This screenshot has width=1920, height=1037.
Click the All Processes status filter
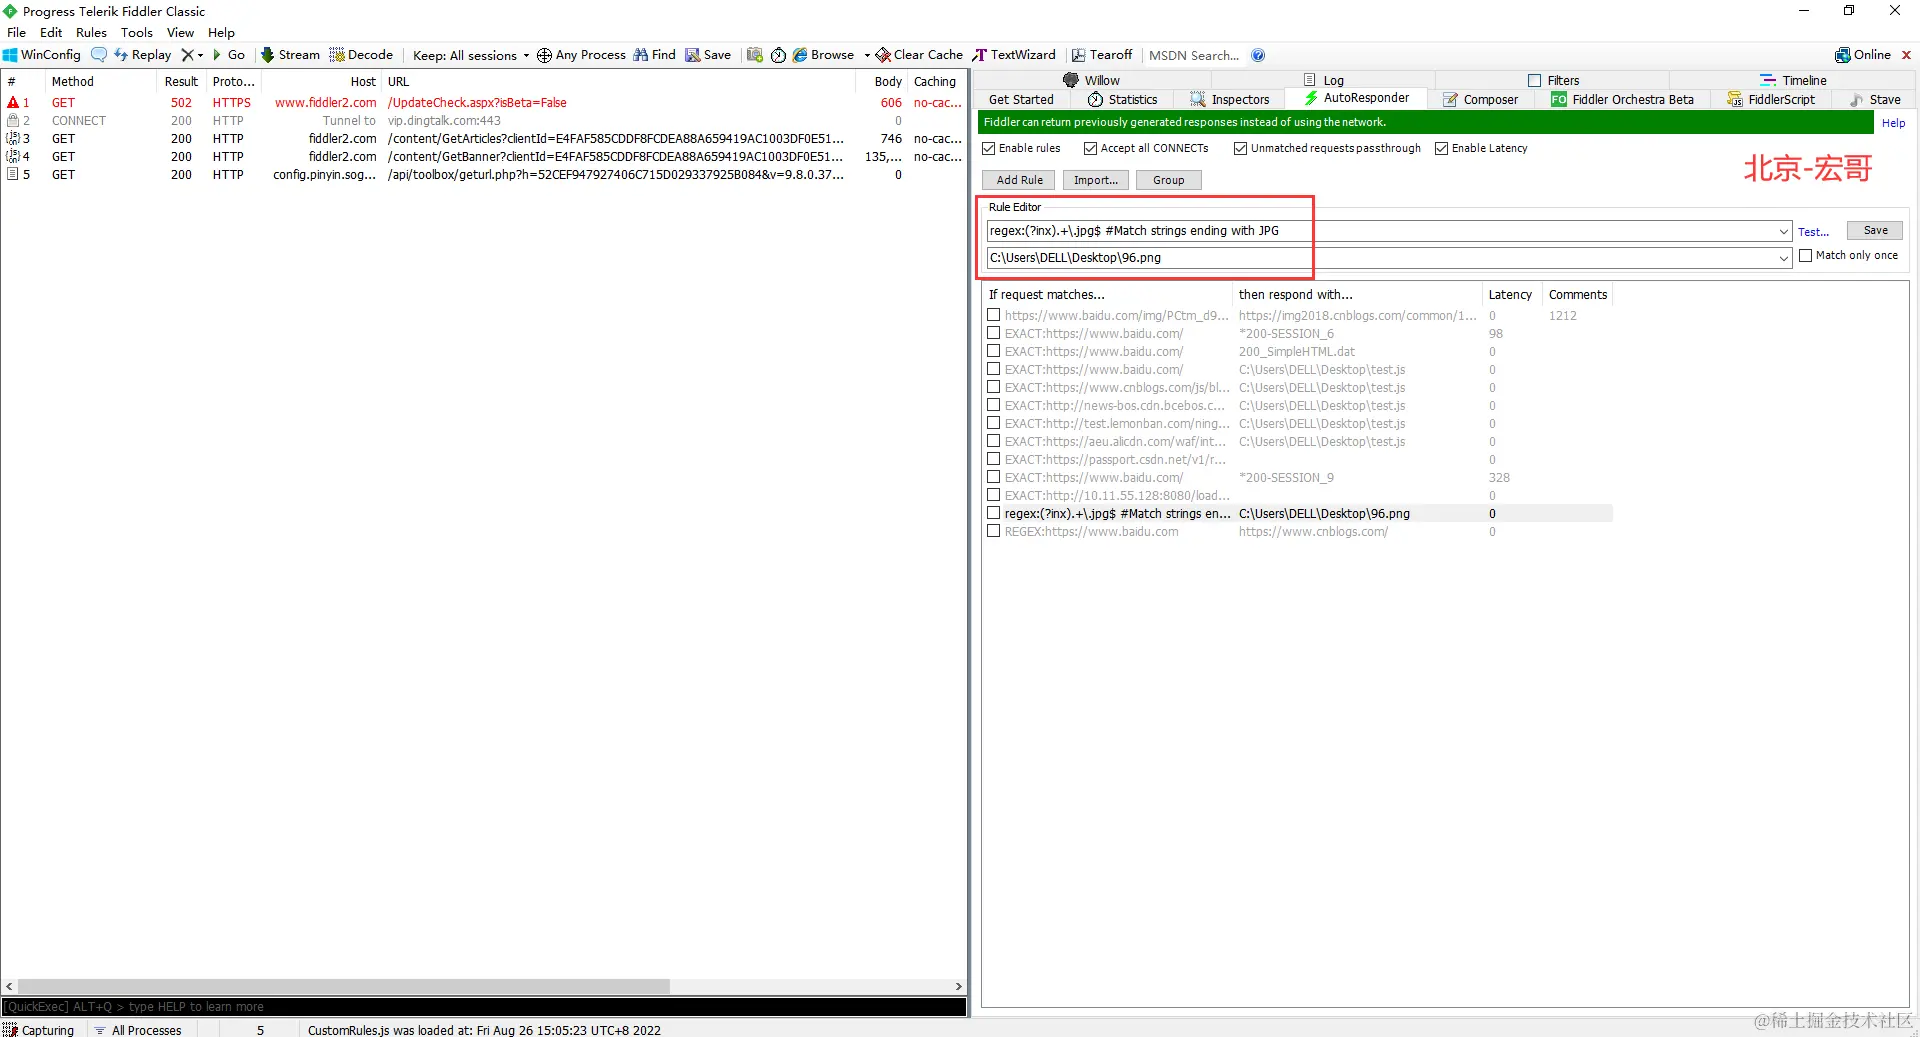pos(138,1030)
